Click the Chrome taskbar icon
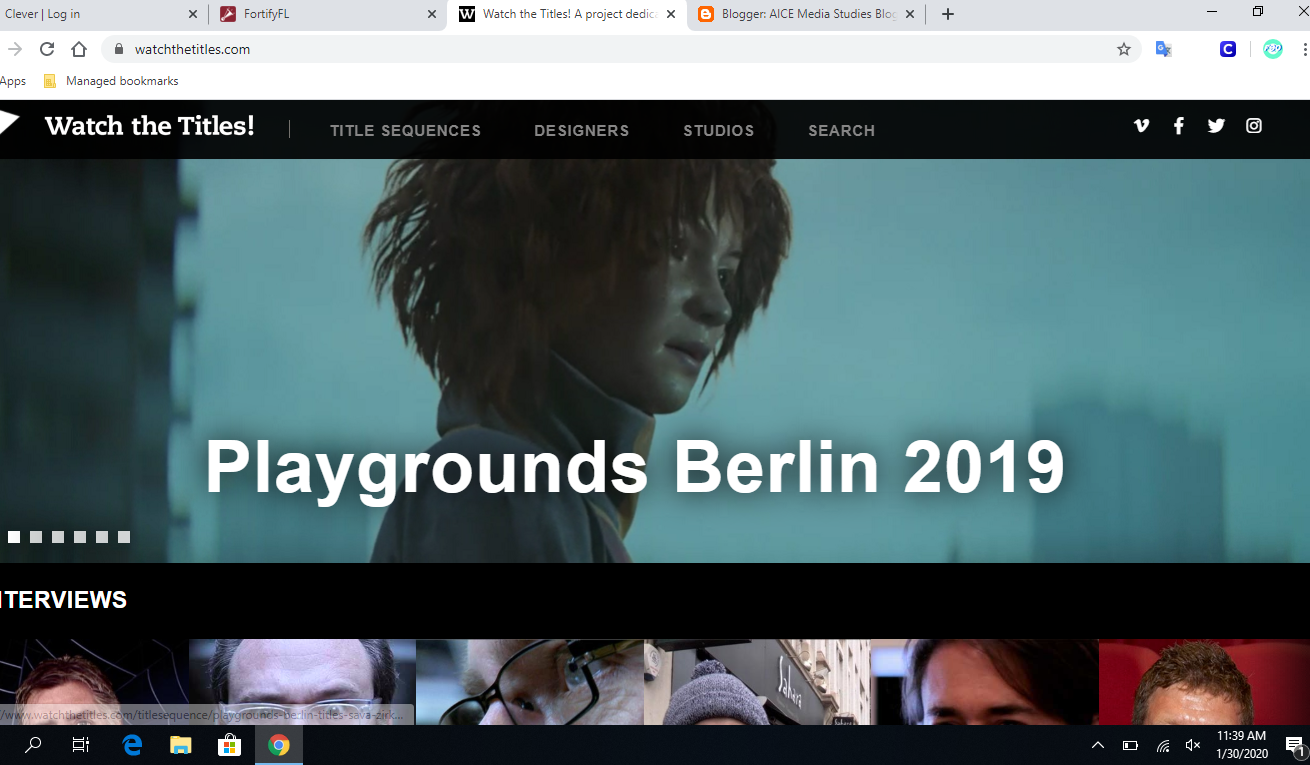The width and height of the screenshot is (1310, 765). tap(279, 745)
